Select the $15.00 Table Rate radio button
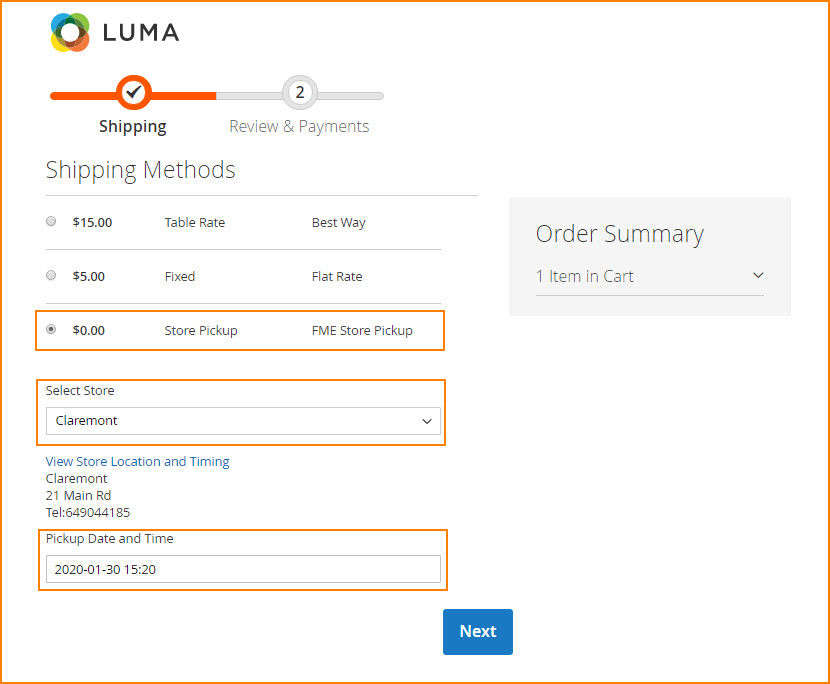The height and width of the screenshot is (684, 830). [51, 222]
